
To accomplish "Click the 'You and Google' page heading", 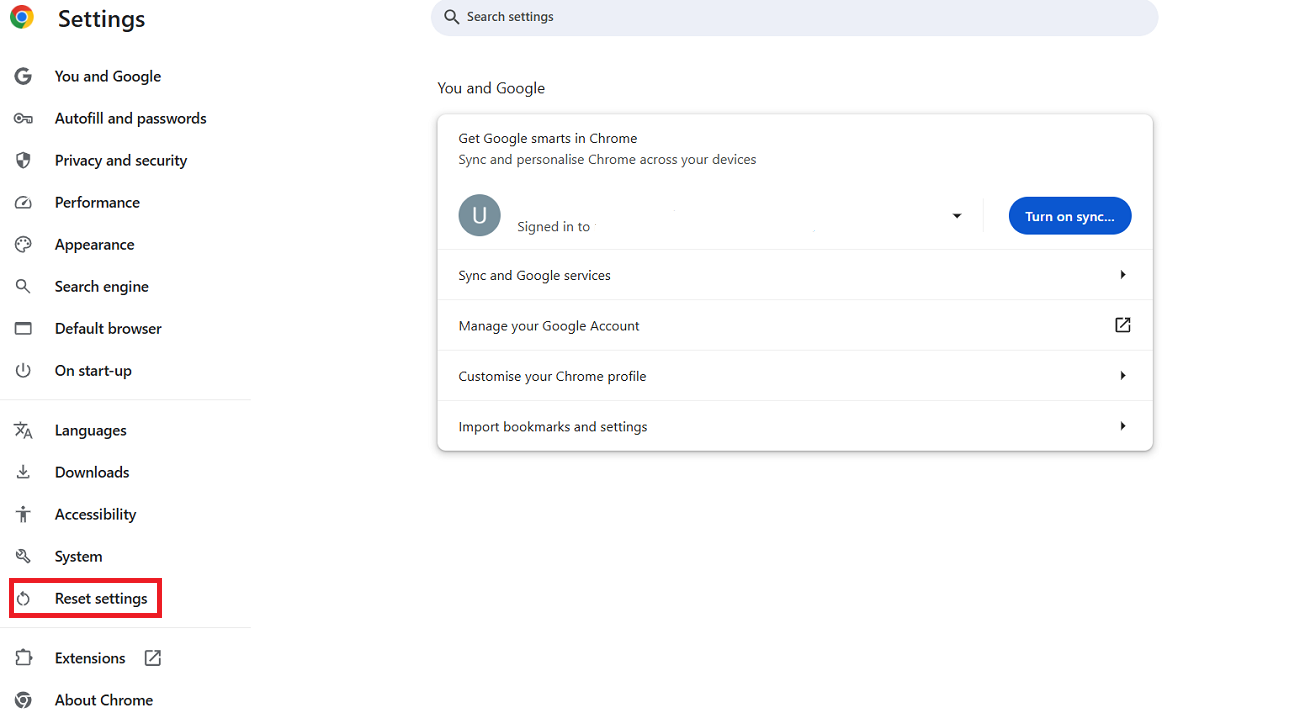I will point(491,88).
